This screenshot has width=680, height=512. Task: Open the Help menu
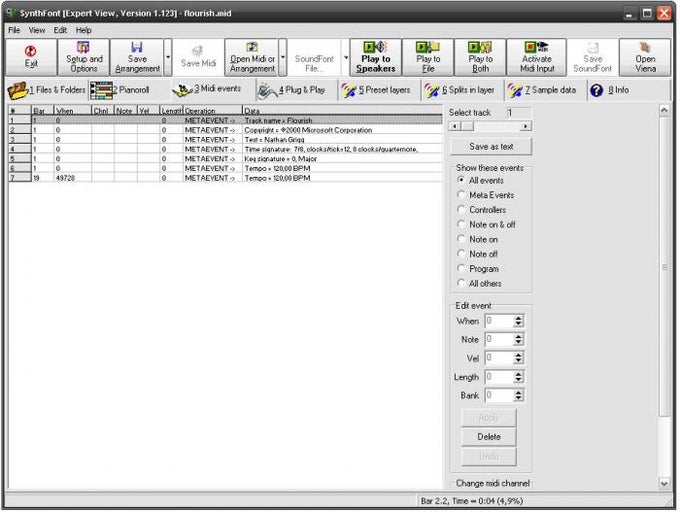(x=83, y=30)
